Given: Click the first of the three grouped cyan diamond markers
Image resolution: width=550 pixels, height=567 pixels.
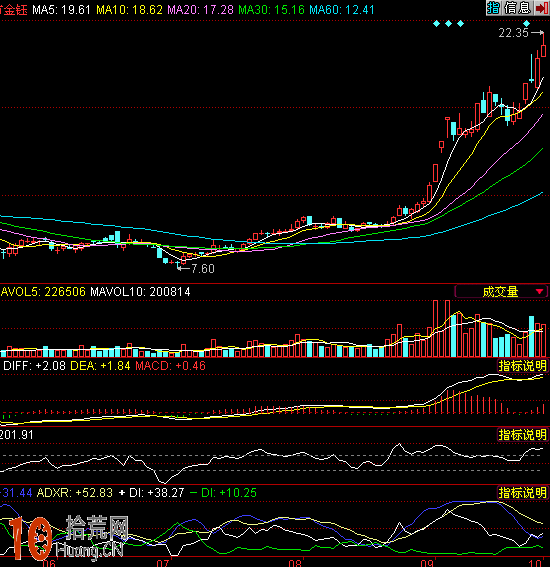Looking at the screenshot, I should 436,24.
